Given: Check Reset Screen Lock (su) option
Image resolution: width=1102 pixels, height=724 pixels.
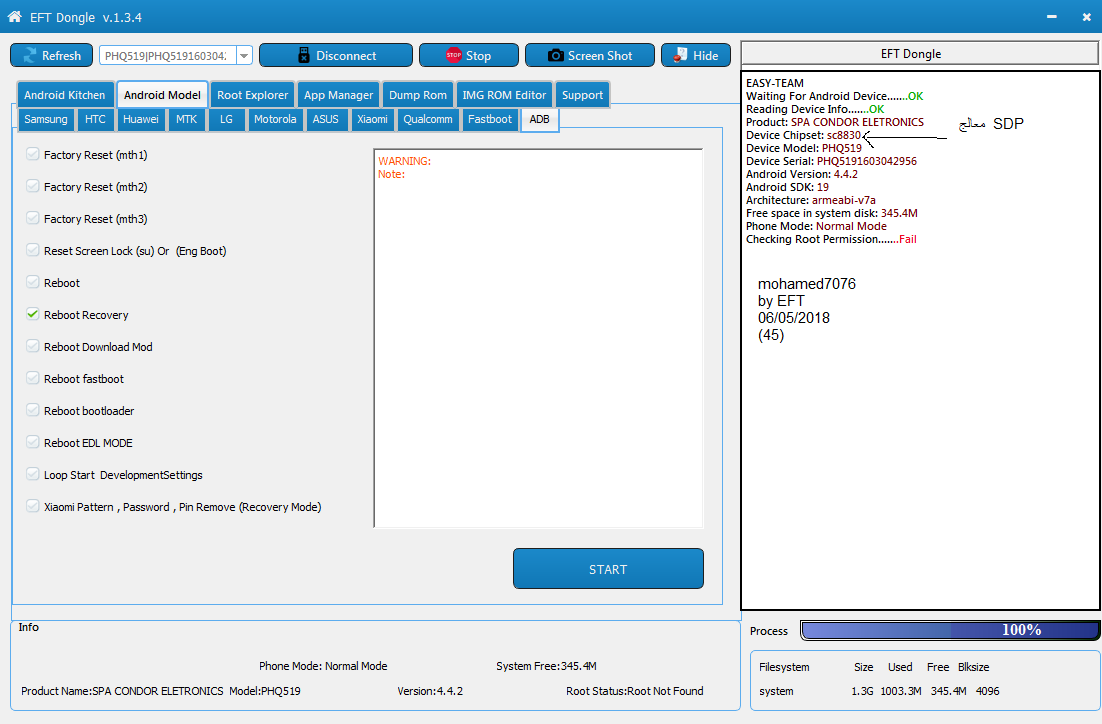Looking at the screenshot, I should point(32,250).
